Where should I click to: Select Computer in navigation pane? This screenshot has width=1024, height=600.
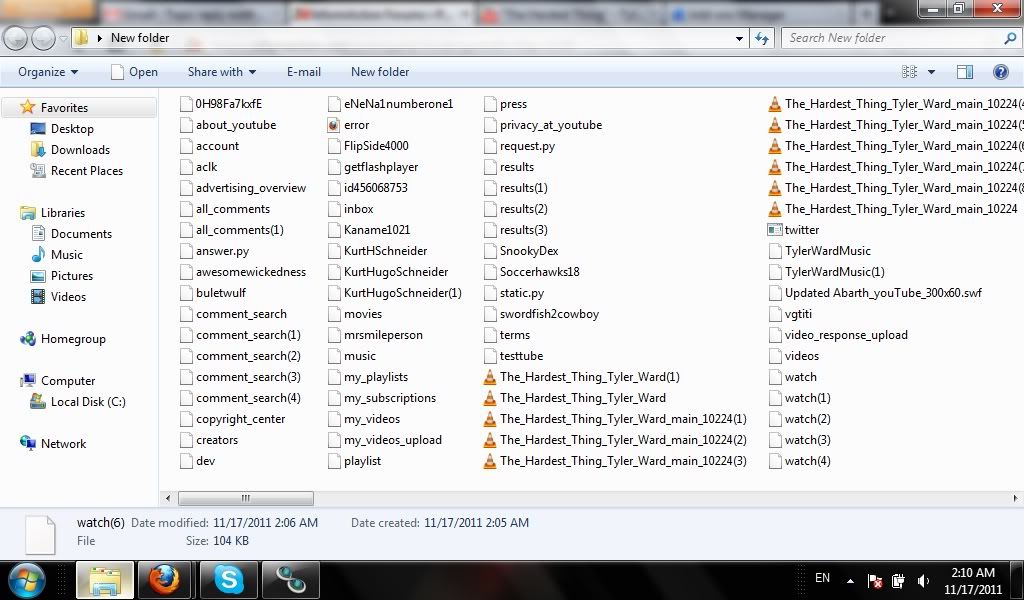[x=68, y=381]
